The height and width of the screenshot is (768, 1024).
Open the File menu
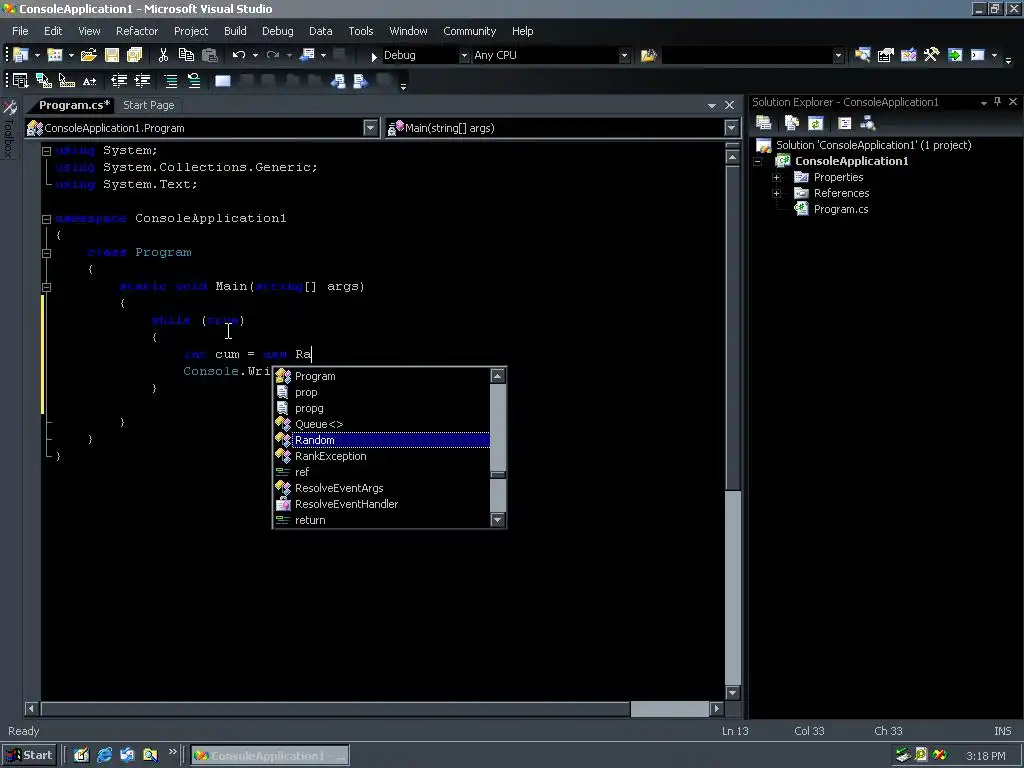pos(20,31)
